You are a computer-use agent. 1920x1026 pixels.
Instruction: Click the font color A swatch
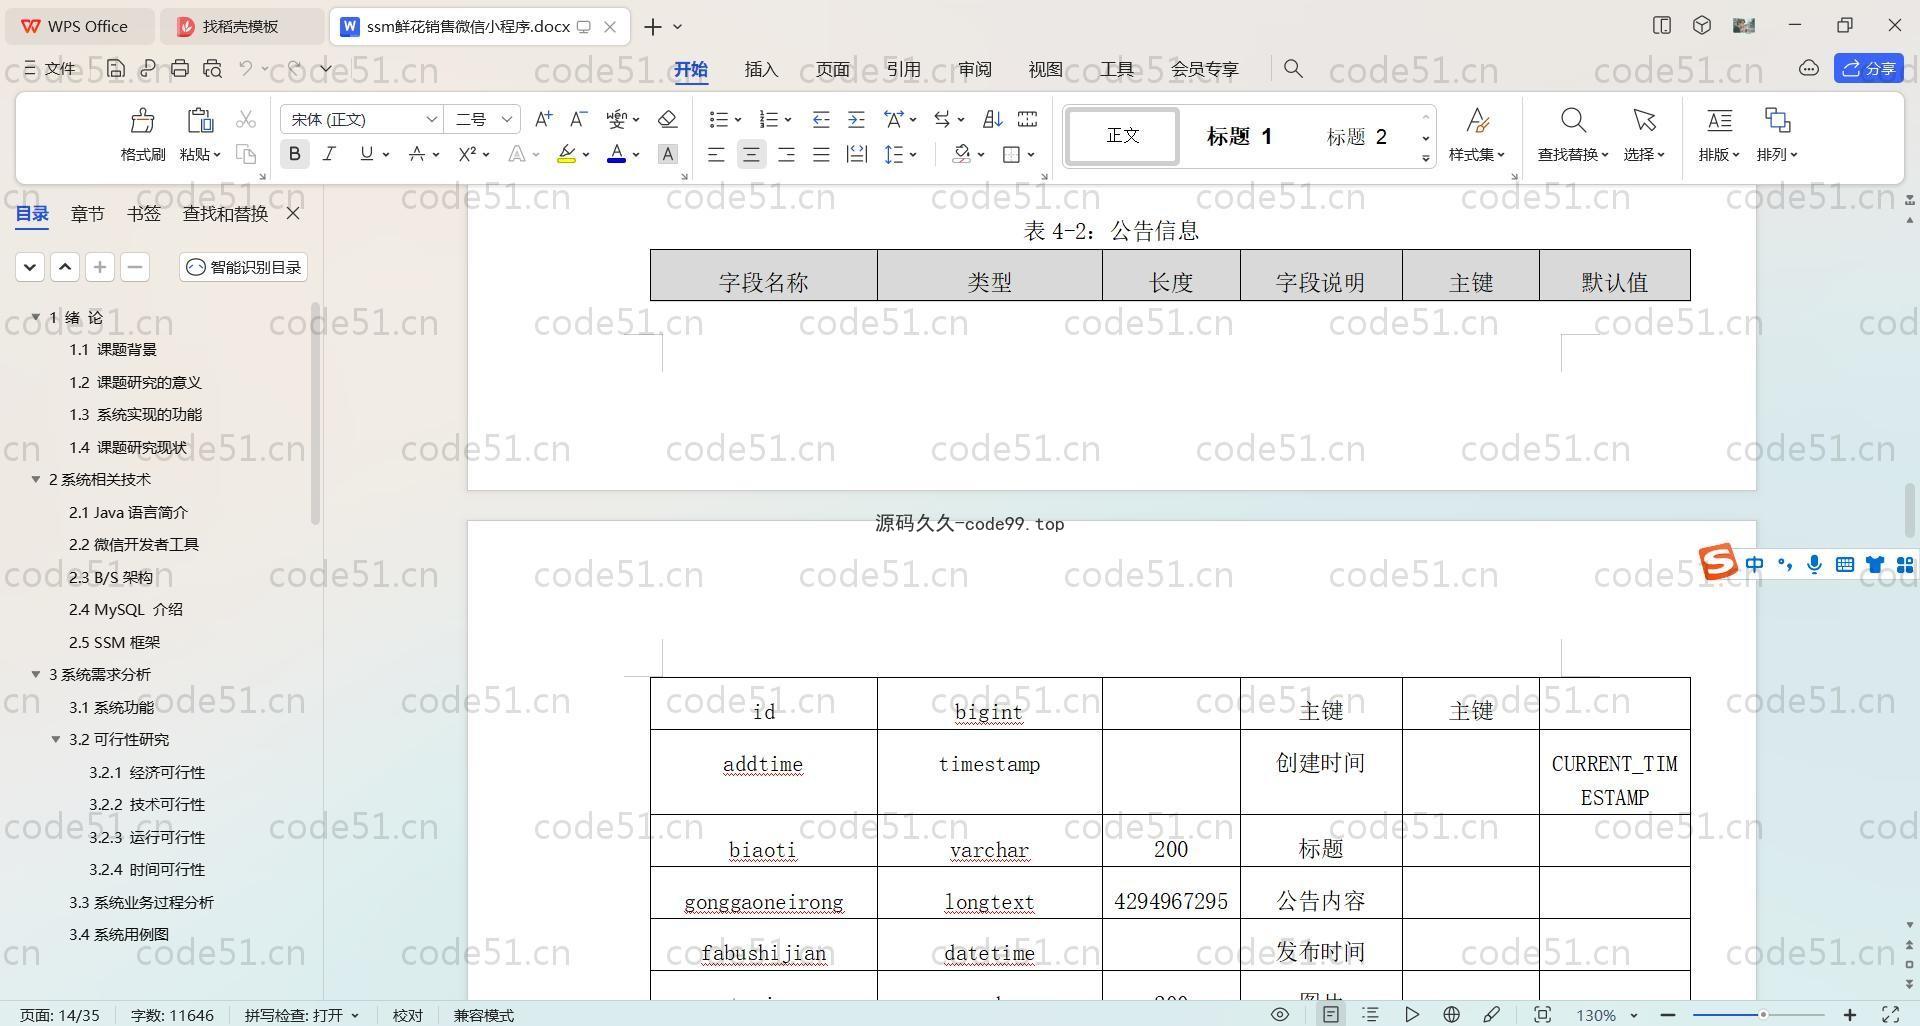pos(616,154)
